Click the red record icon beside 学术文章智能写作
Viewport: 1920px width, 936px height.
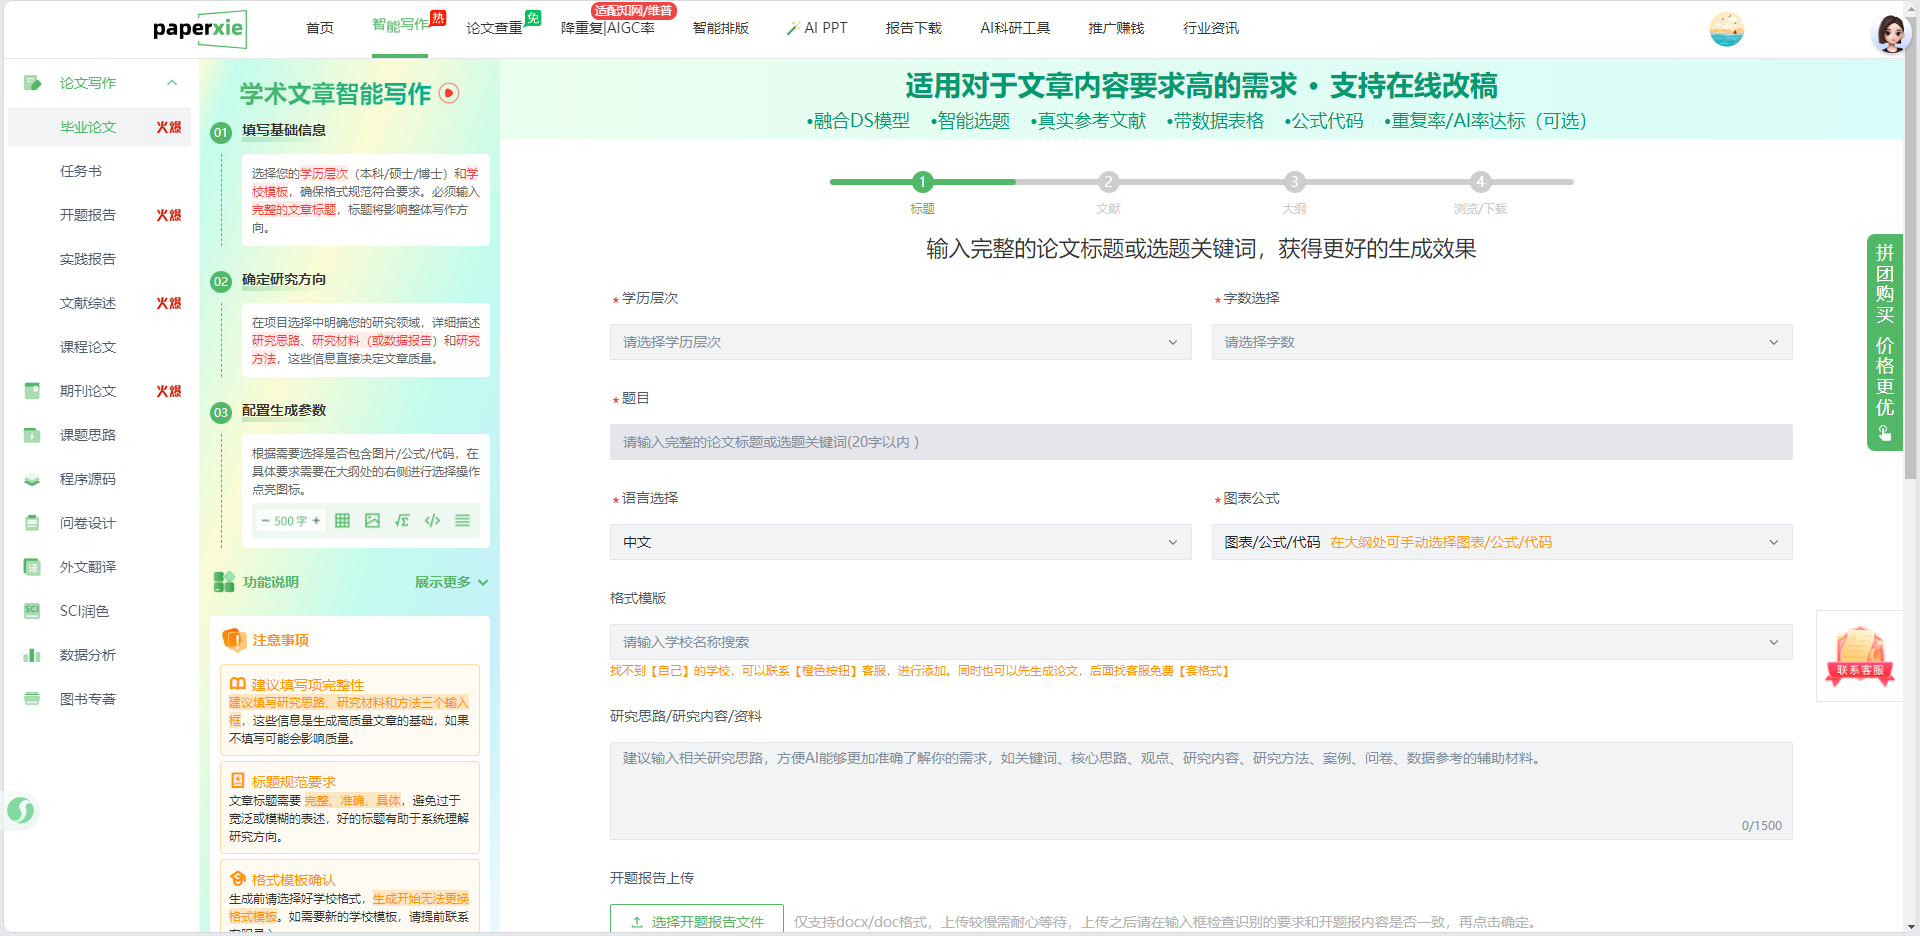pos(449,93)
